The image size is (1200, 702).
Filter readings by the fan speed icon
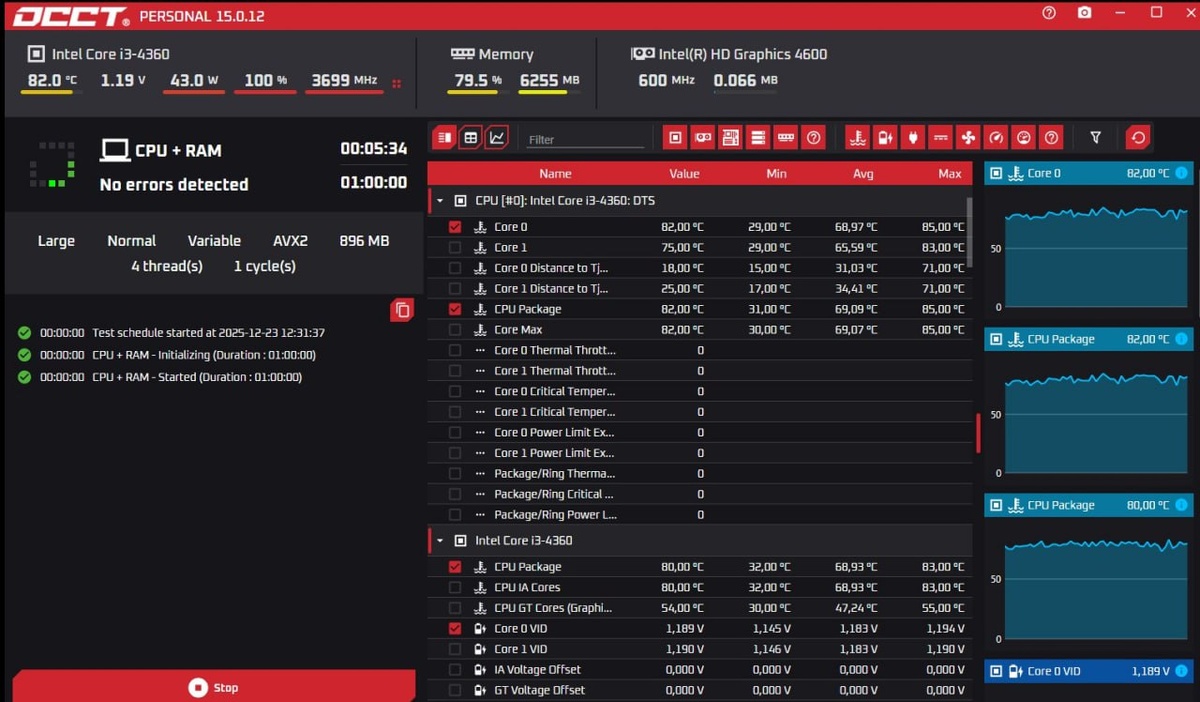point(967,137)
